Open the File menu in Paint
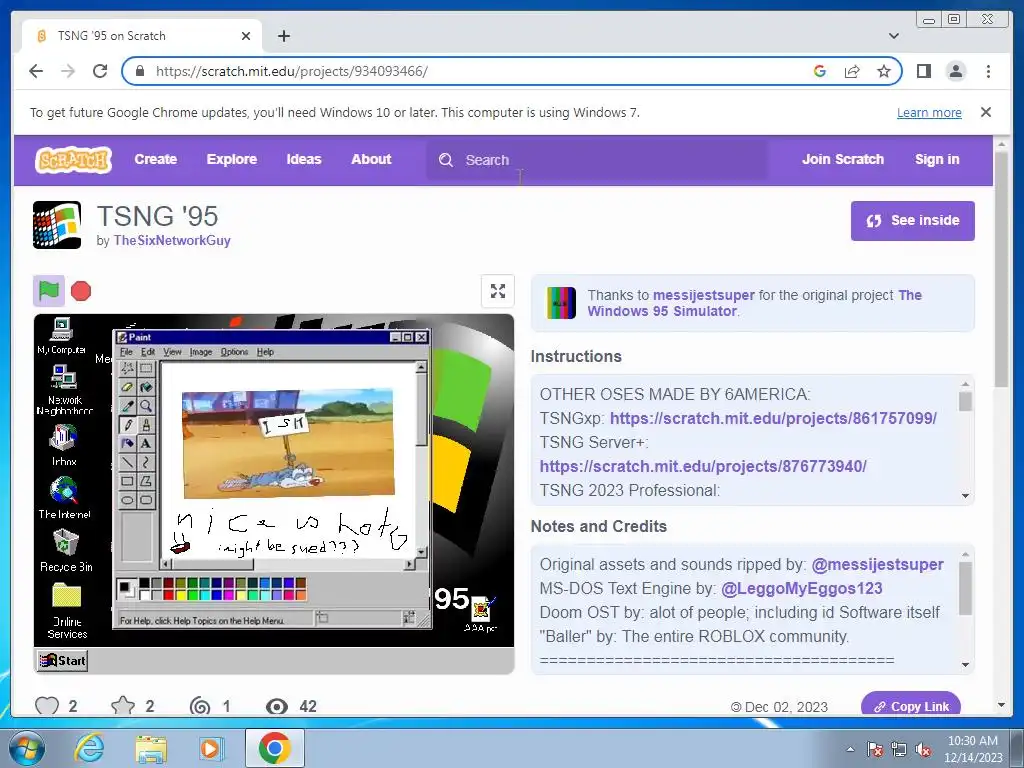The width and height of the screenshot is (1024, 768). tap(126, 352)
